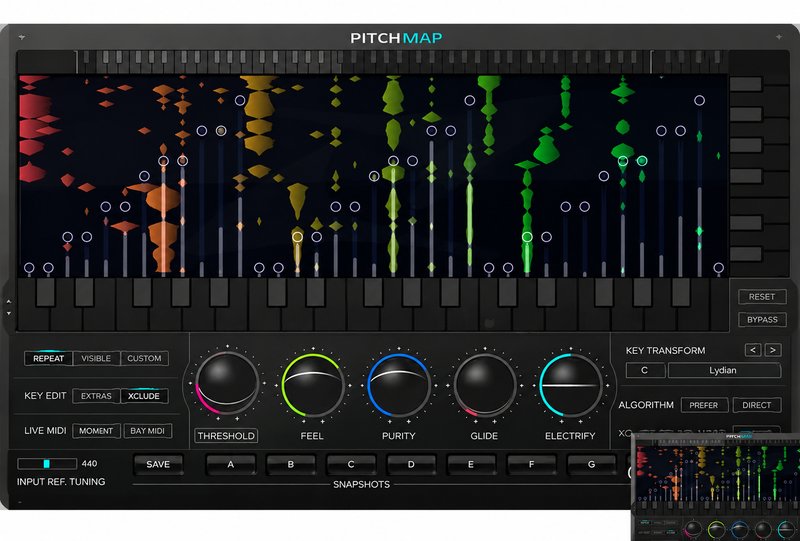This screenshot has height=541, width=800.
Task: Shift the keyboard view down with the down arrow
Action: tap(9, 313)
